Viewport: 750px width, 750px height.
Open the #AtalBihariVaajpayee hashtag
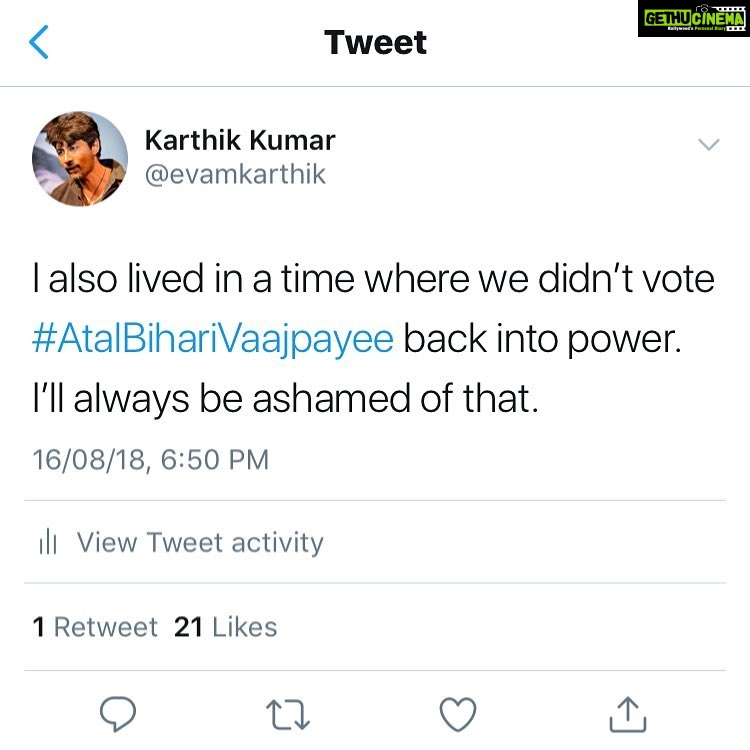click(x=213, y=338)
